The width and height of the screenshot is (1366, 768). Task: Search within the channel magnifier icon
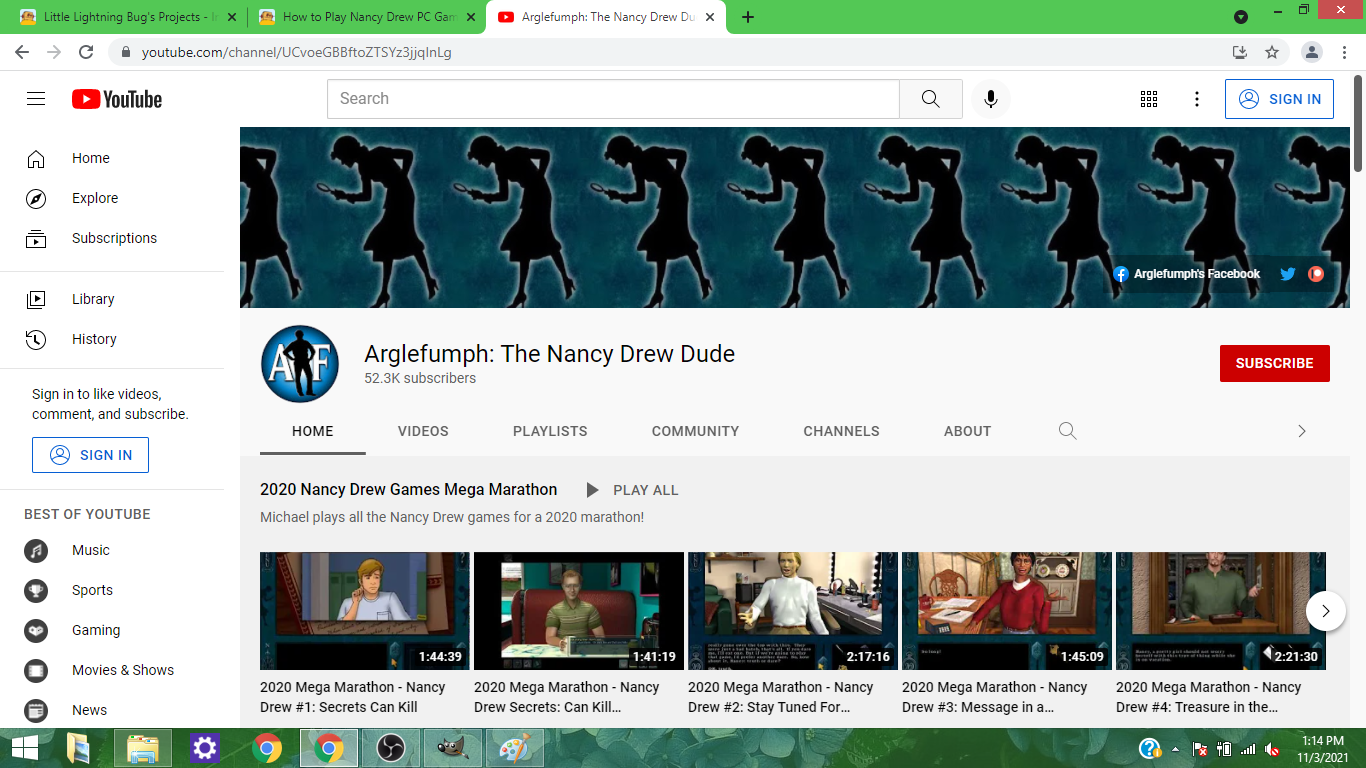click(x=1067, y=431)
